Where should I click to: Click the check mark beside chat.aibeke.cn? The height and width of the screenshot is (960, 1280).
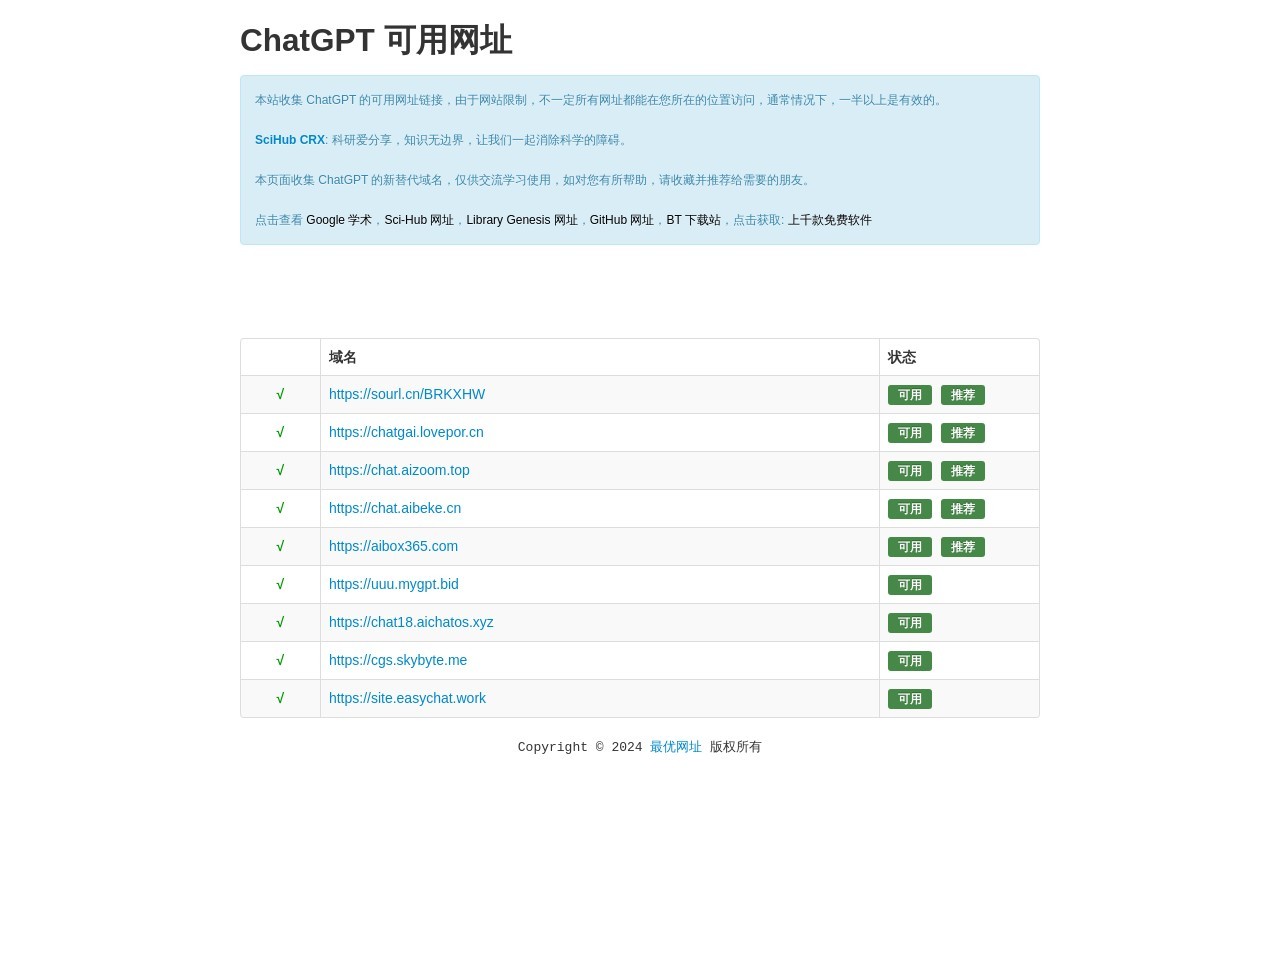pos(280,508)
